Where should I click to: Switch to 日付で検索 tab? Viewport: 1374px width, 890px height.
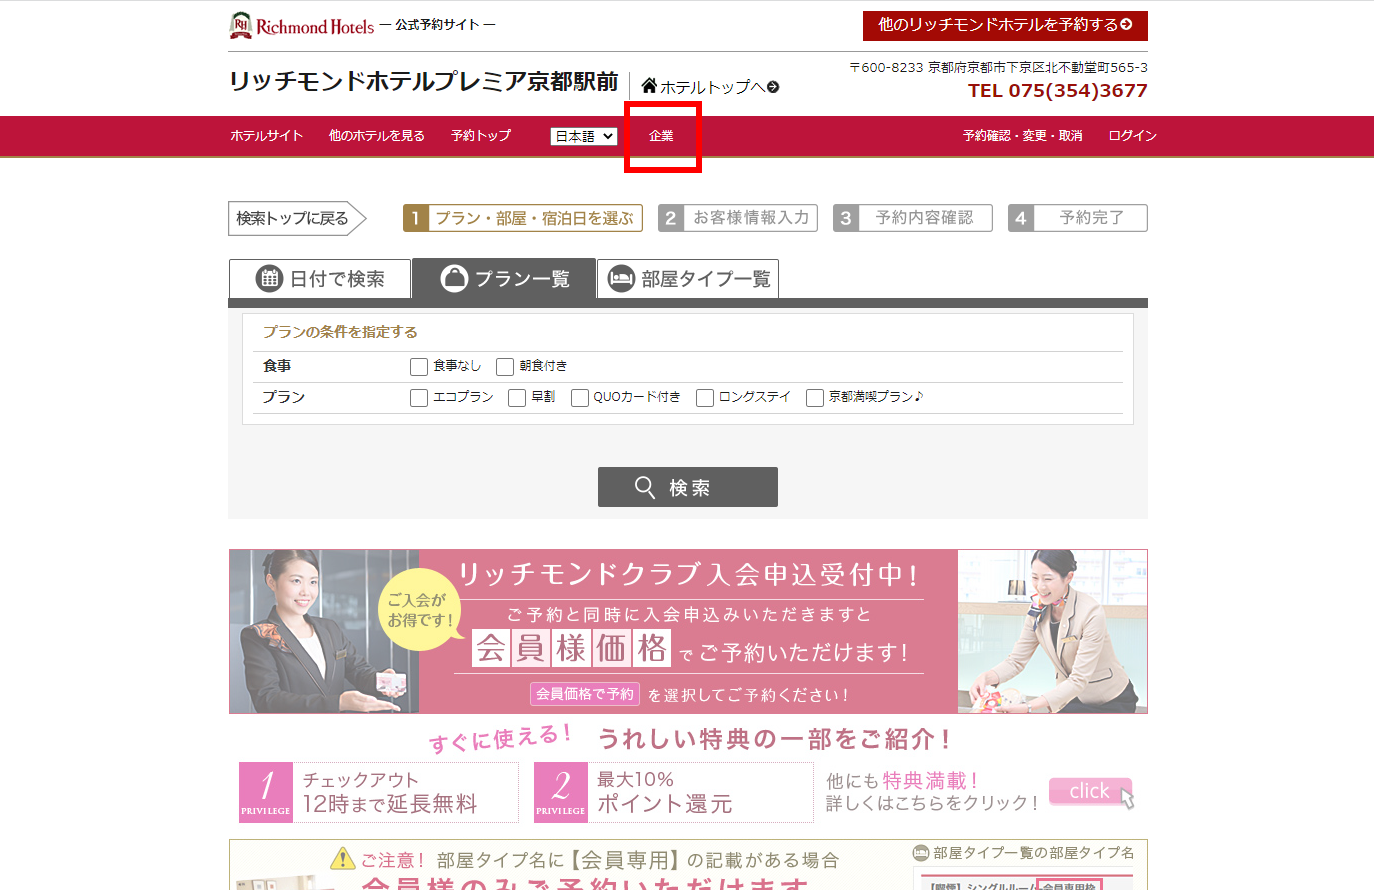(320, 279)
